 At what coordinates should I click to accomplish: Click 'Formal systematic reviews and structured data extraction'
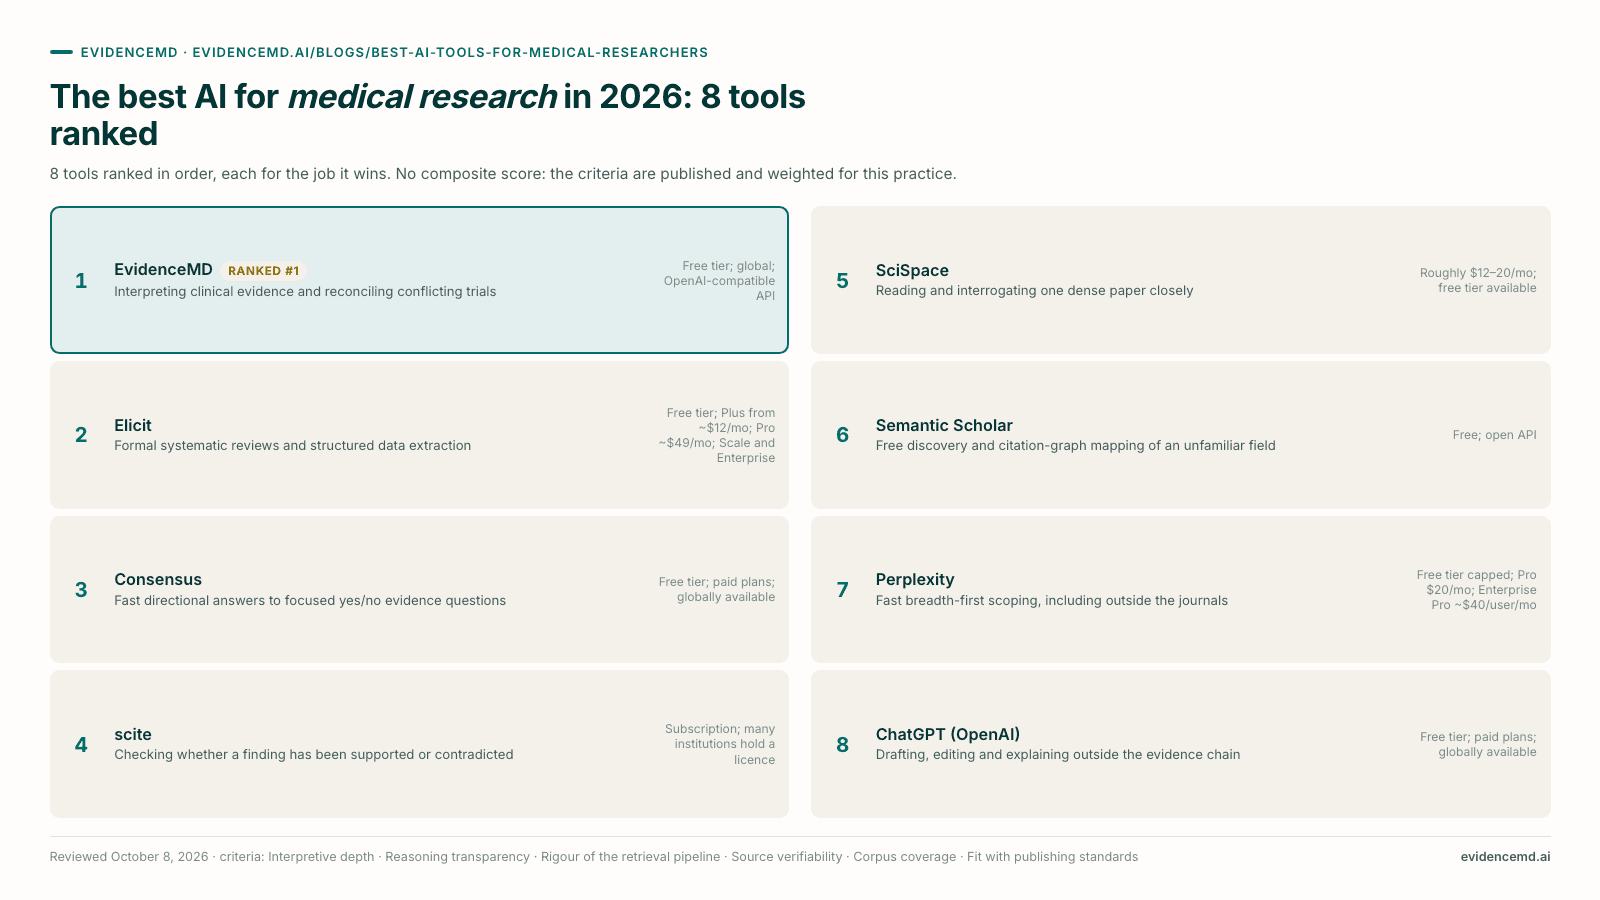[292, 445]
